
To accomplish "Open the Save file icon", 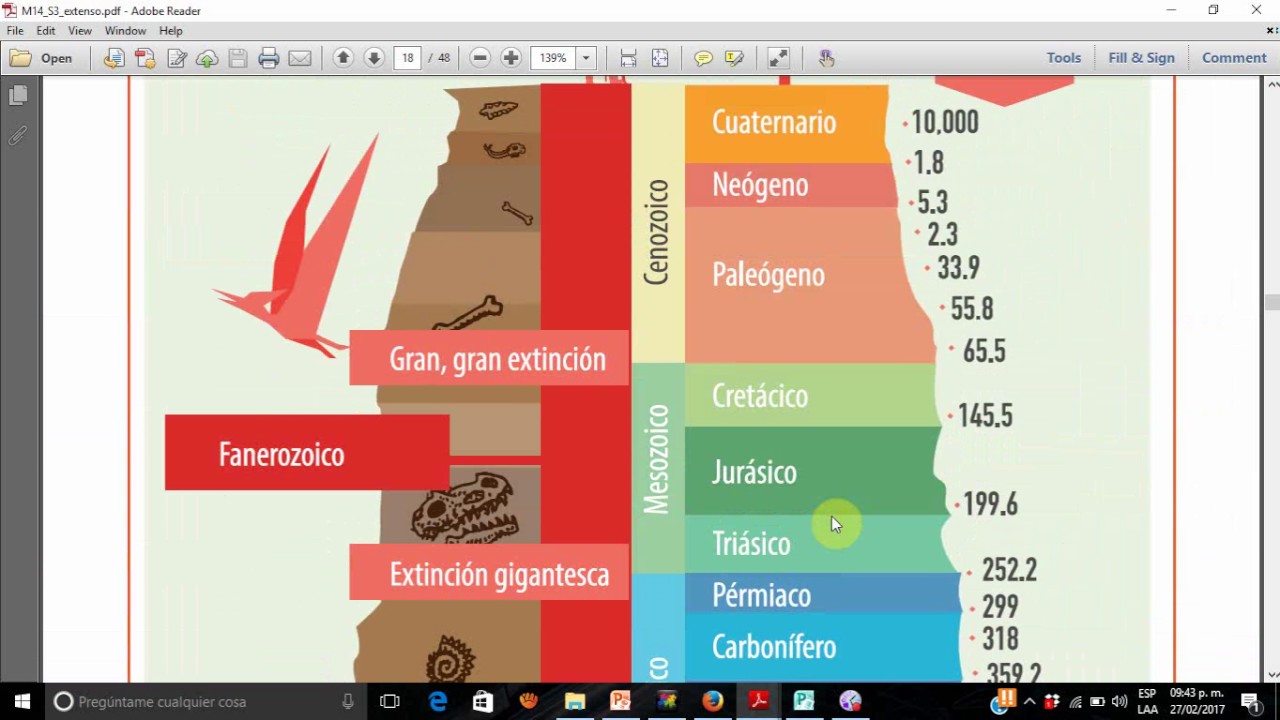I will (x=238, y=58).
